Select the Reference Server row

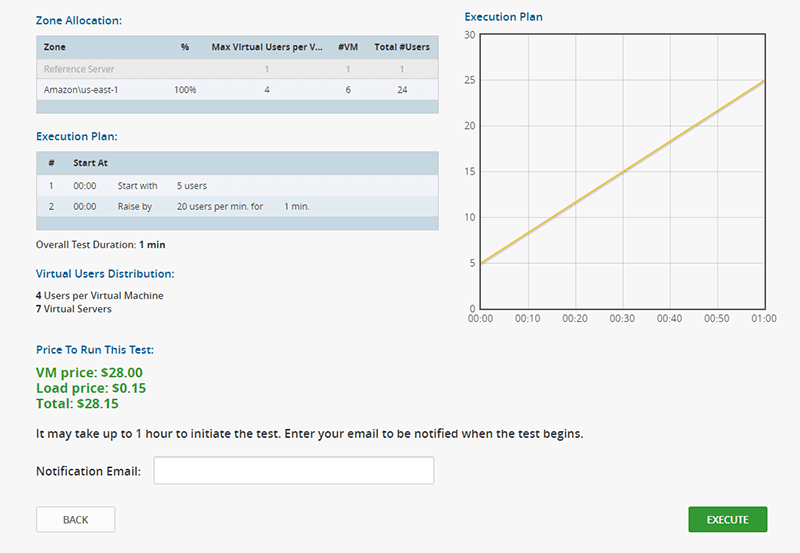pos(237,69)
